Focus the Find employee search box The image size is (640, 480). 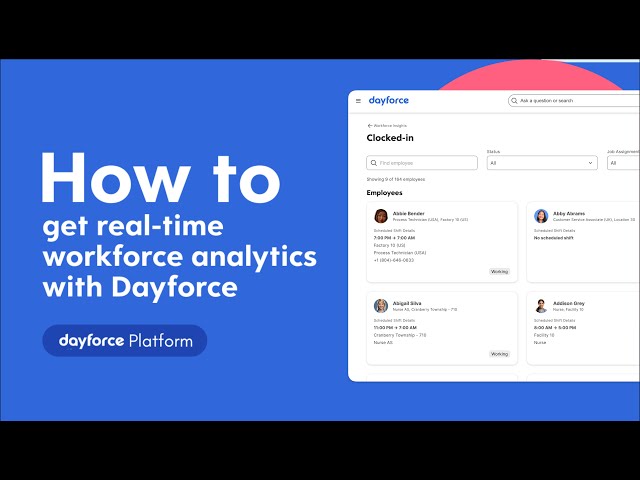coord(422,163)
